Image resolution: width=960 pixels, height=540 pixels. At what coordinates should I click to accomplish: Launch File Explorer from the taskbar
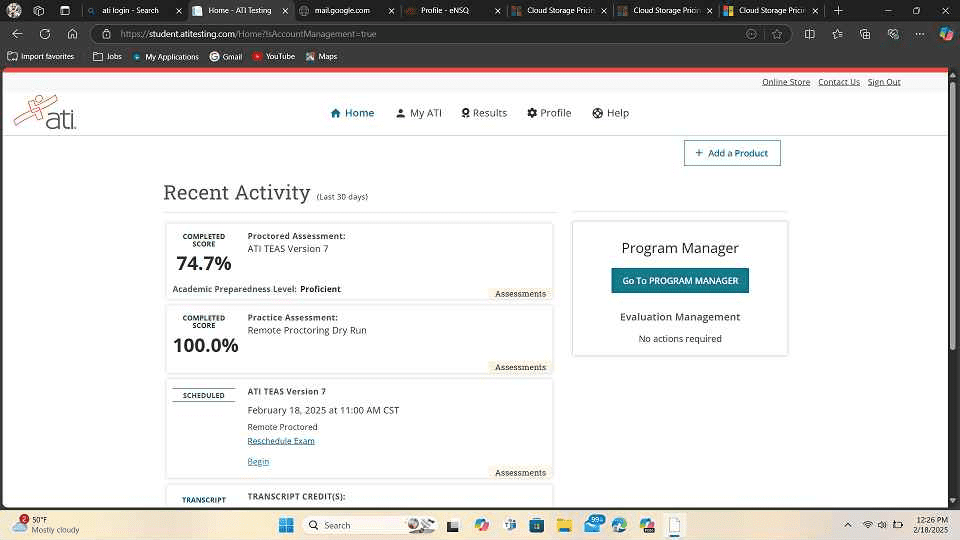point(563,525)
